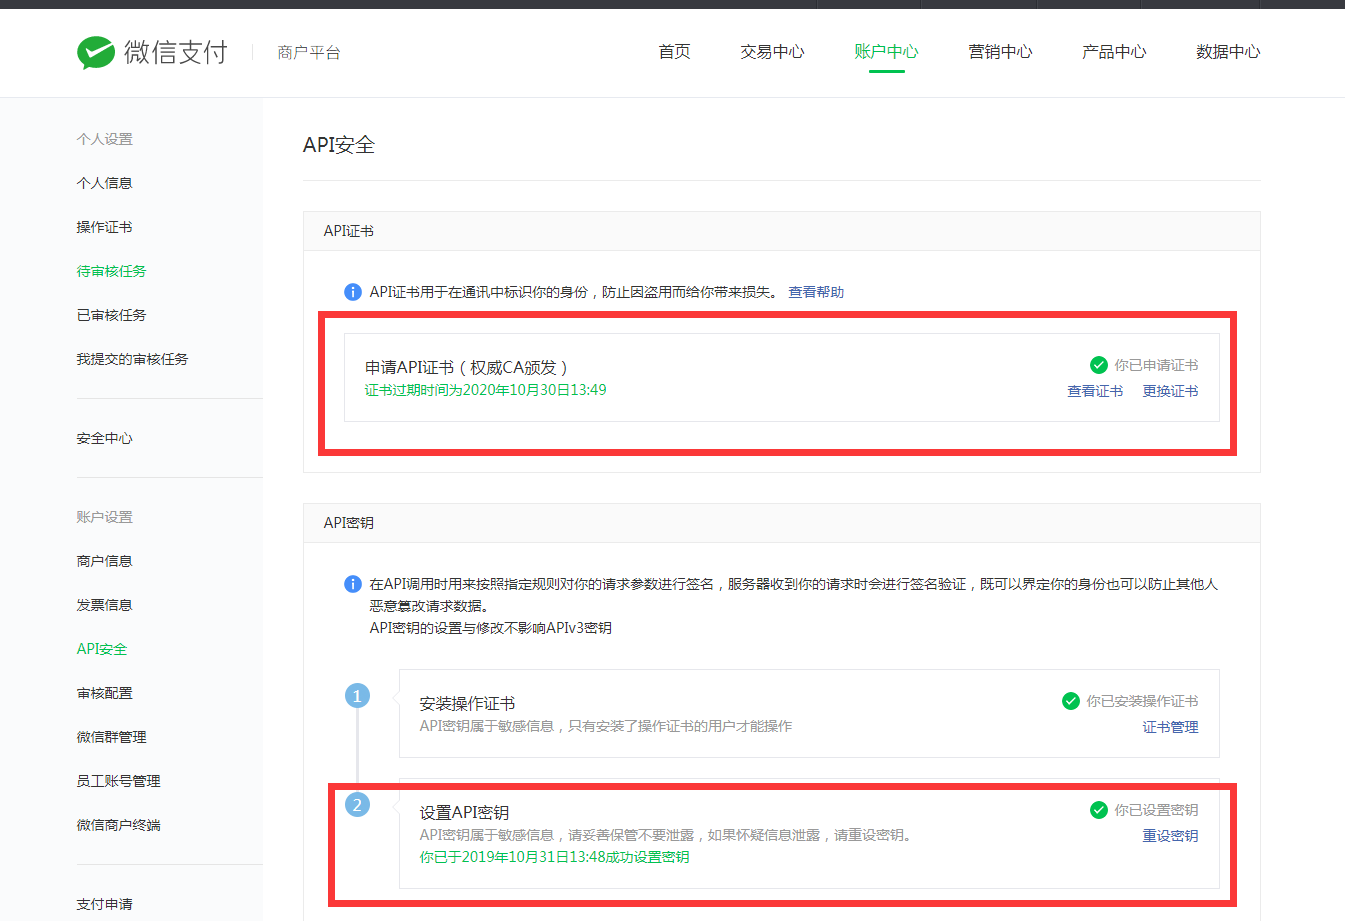This screenshot has width=1345, height=921.
Task: Switch to 交易中心 in the top navigation
Action: click(x=772, y=52)
